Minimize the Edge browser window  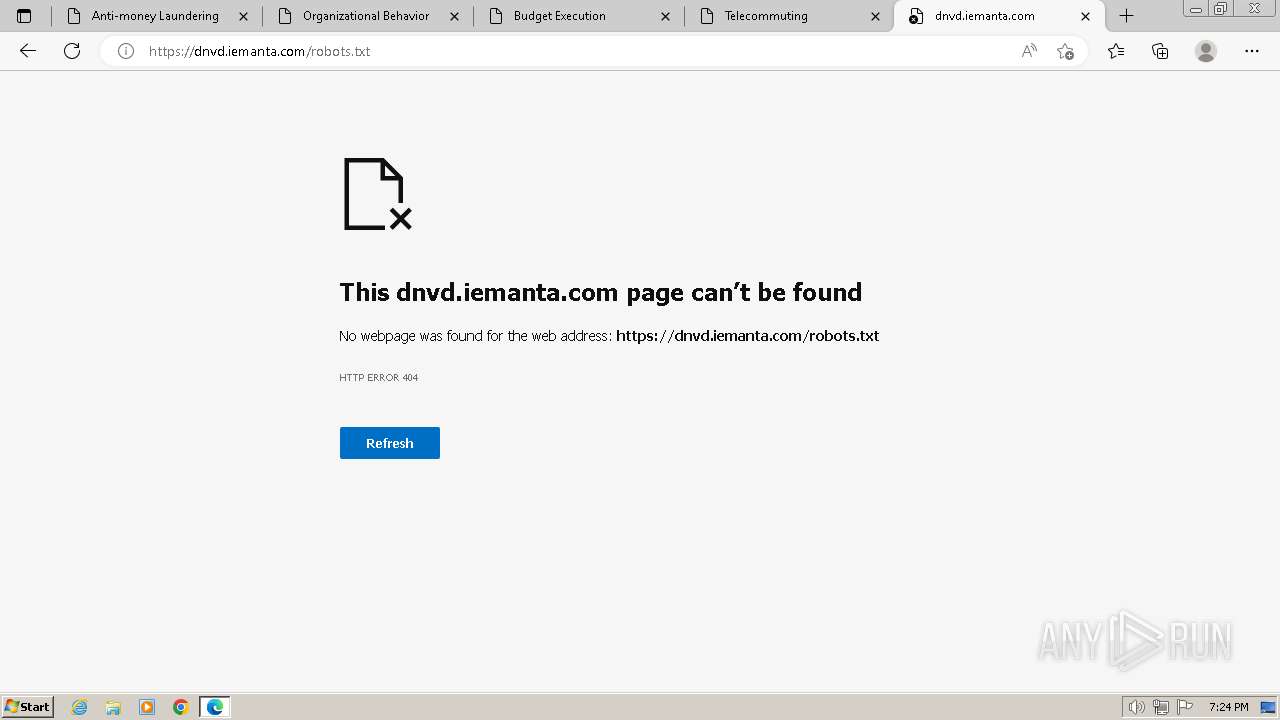[x=1196, y=9]
